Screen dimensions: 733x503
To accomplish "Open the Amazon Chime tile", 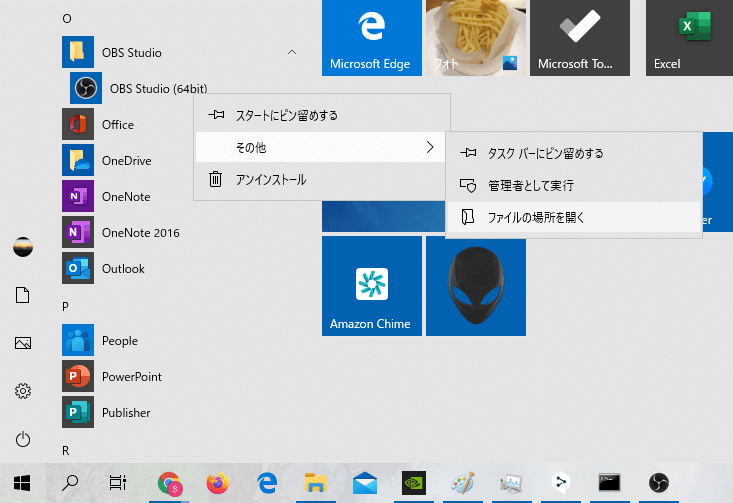I will click(x=372, y=286).
